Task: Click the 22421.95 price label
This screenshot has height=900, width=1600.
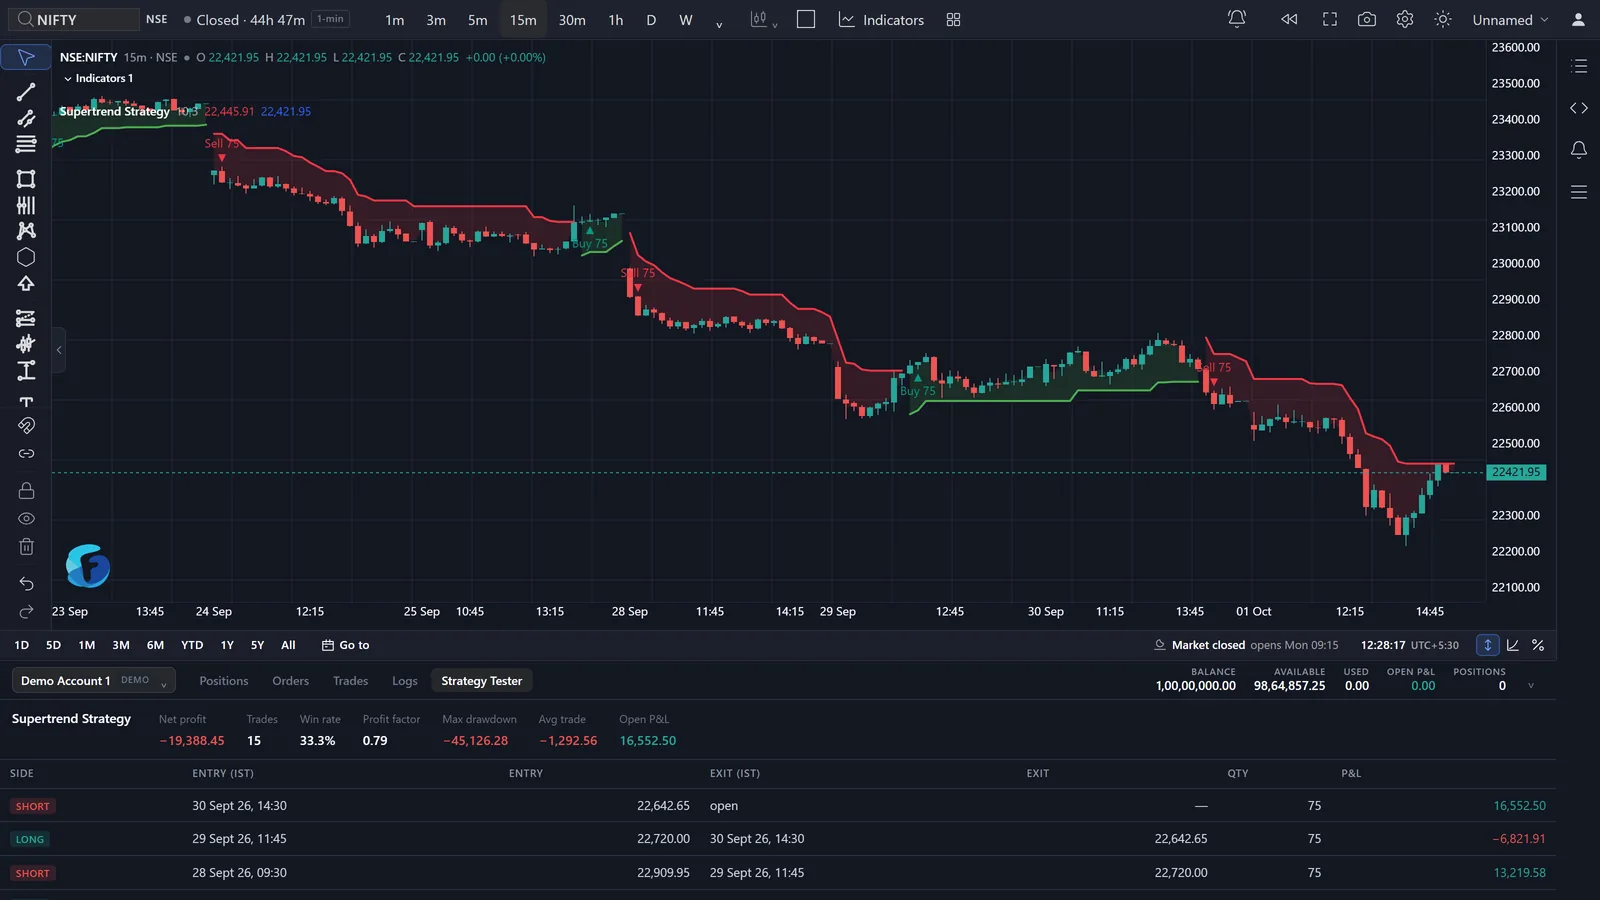Action: pos(1516,472)
